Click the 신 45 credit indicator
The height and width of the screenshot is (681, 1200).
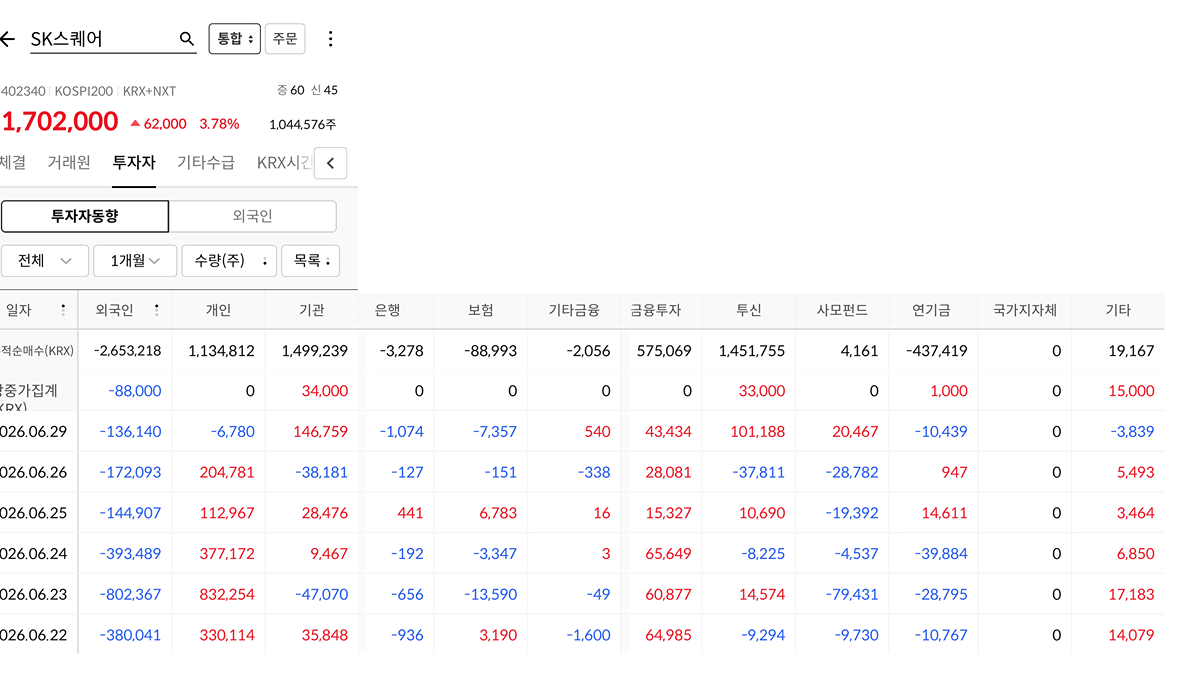(x=324, y=90)
